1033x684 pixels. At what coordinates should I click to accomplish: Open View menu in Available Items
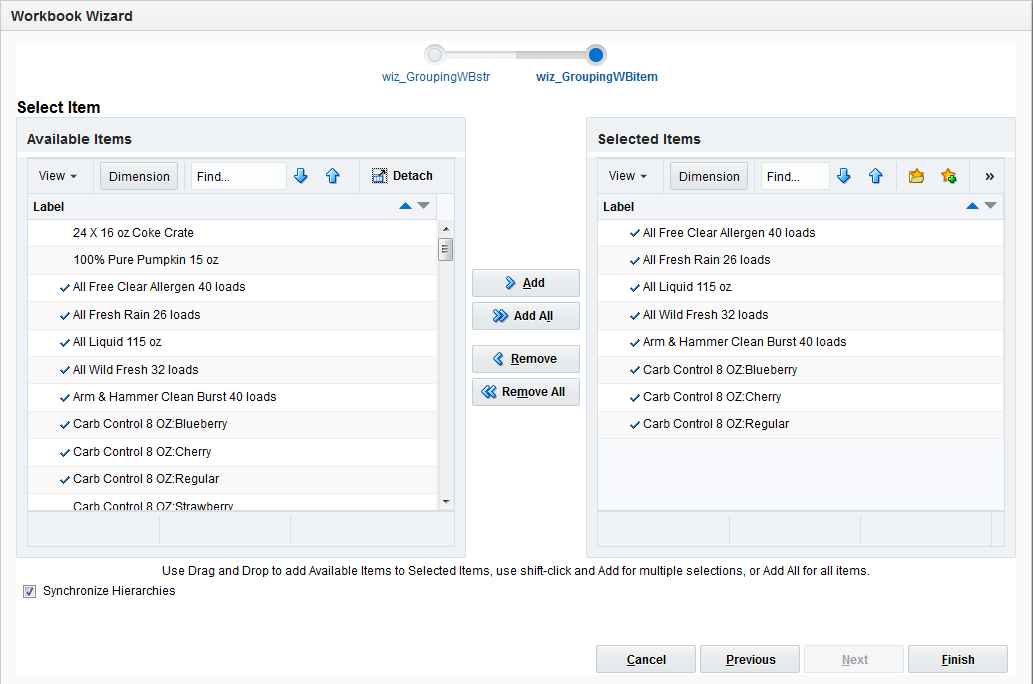click(58, 176)
